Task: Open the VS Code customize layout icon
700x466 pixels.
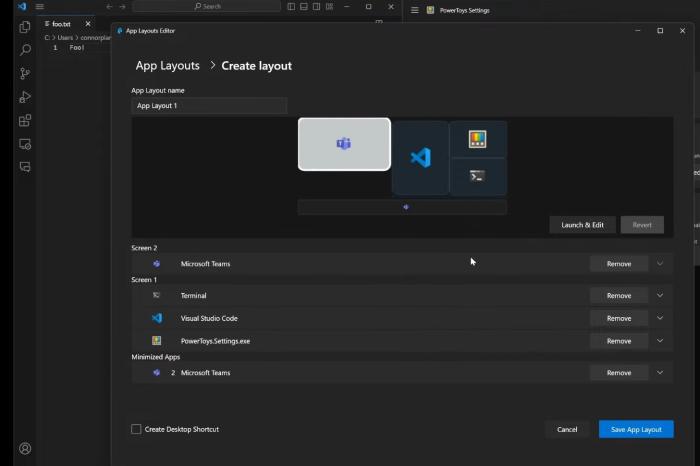Action: click(x=329, y=6)
